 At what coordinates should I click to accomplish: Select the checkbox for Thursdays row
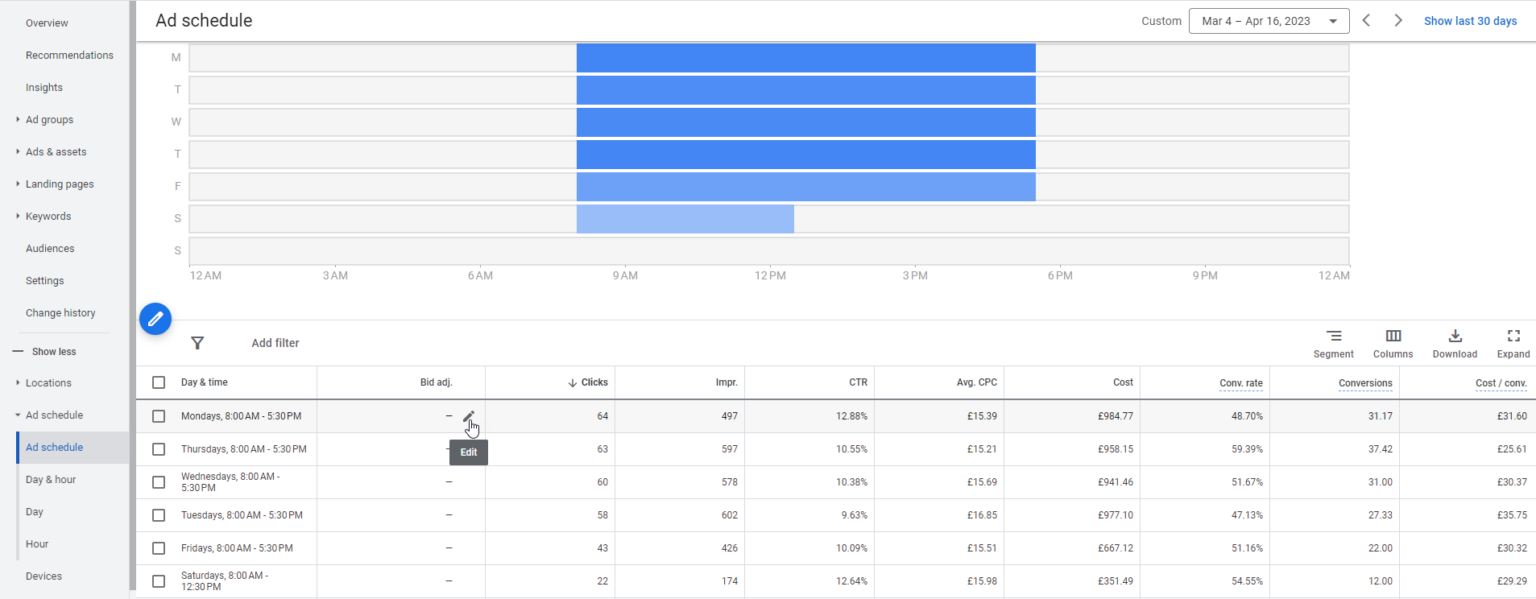coord(157,448)
